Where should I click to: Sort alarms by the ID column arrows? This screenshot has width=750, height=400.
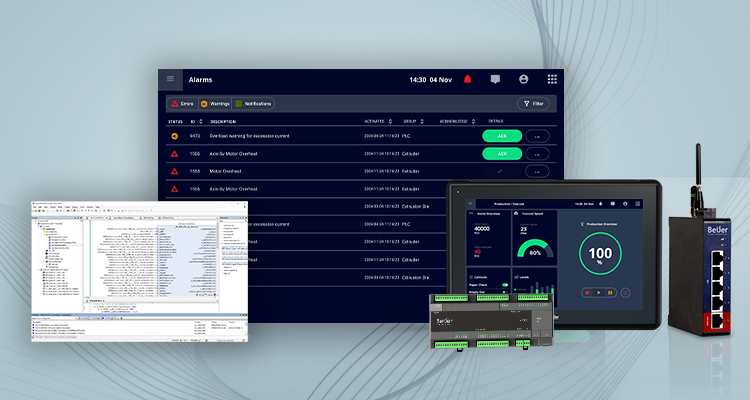200,122
